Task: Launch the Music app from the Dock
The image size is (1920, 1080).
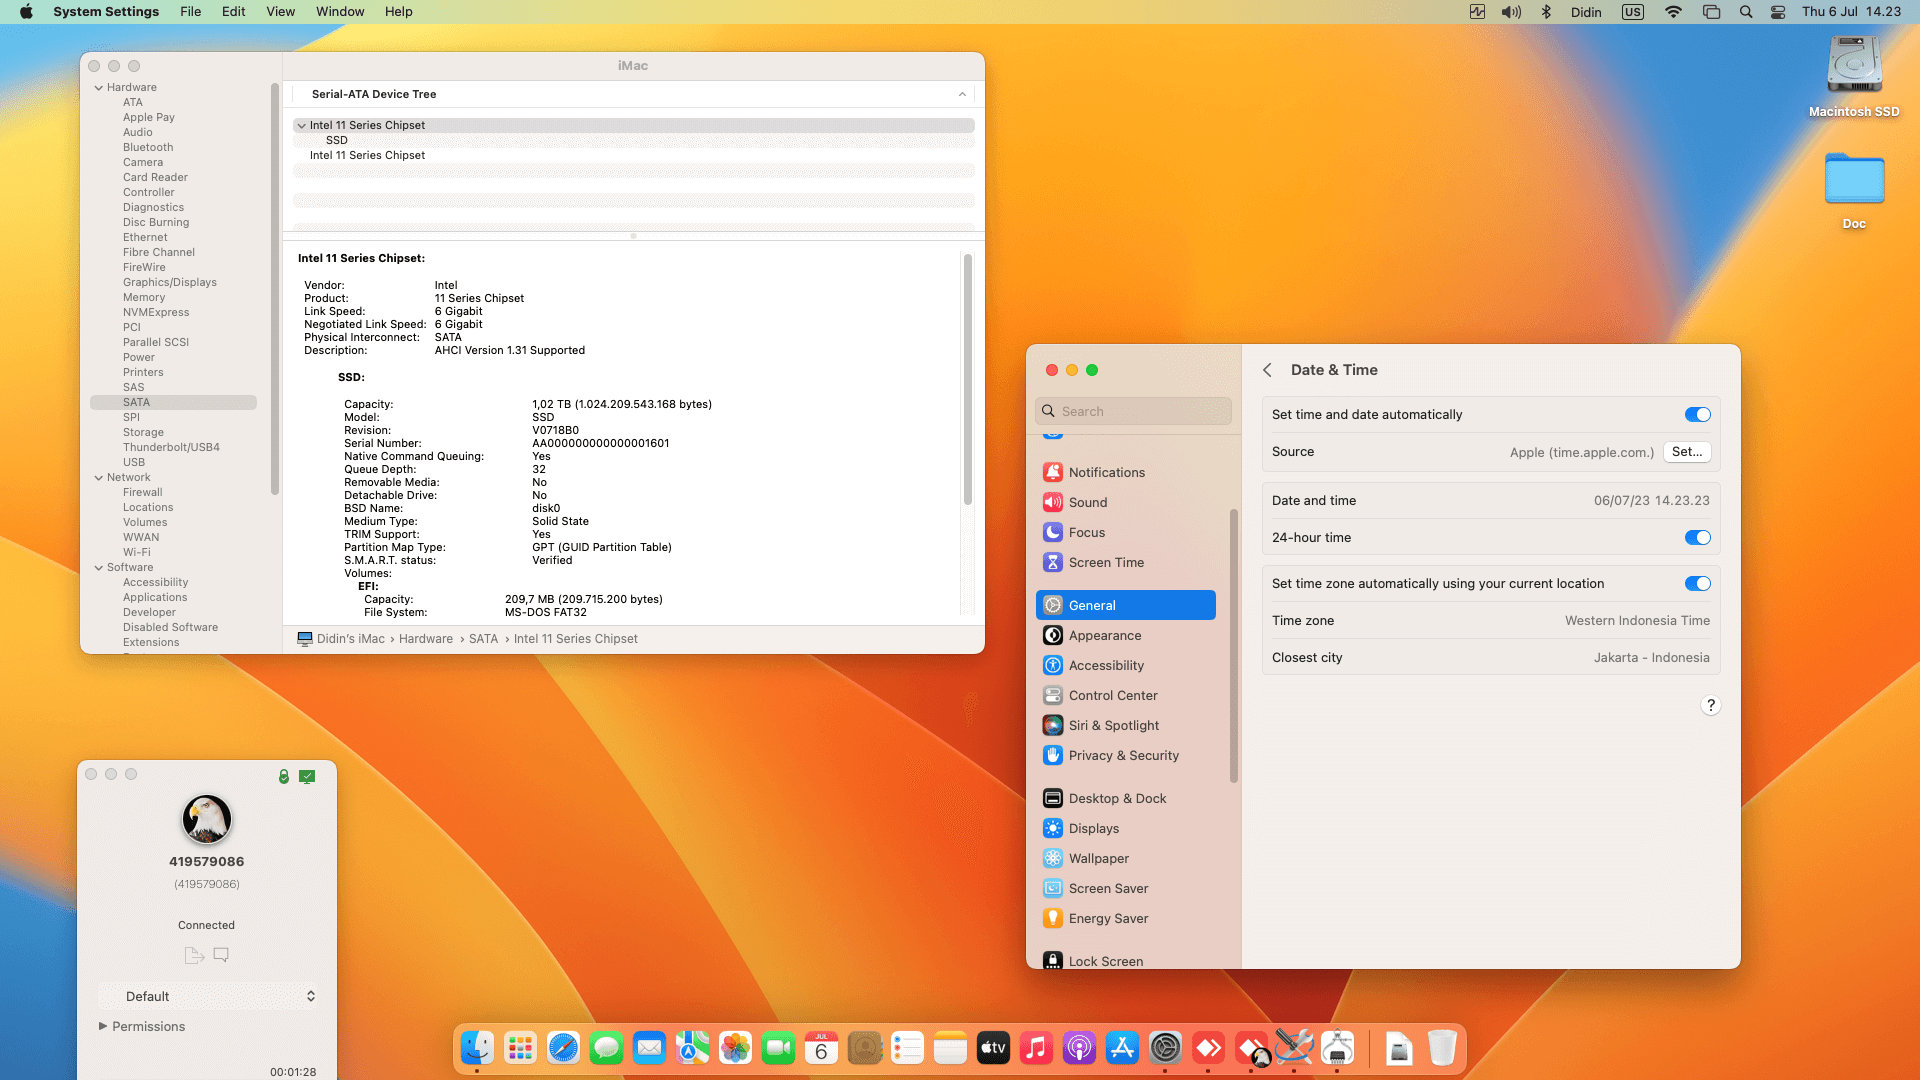Action: point(1036,1048)
